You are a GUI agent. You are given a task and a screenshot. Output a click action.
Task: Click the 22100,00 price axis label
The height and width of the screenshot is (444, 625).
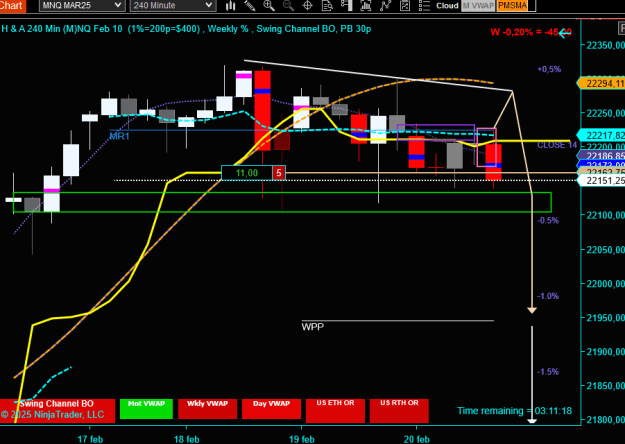(x=605, y=215)
